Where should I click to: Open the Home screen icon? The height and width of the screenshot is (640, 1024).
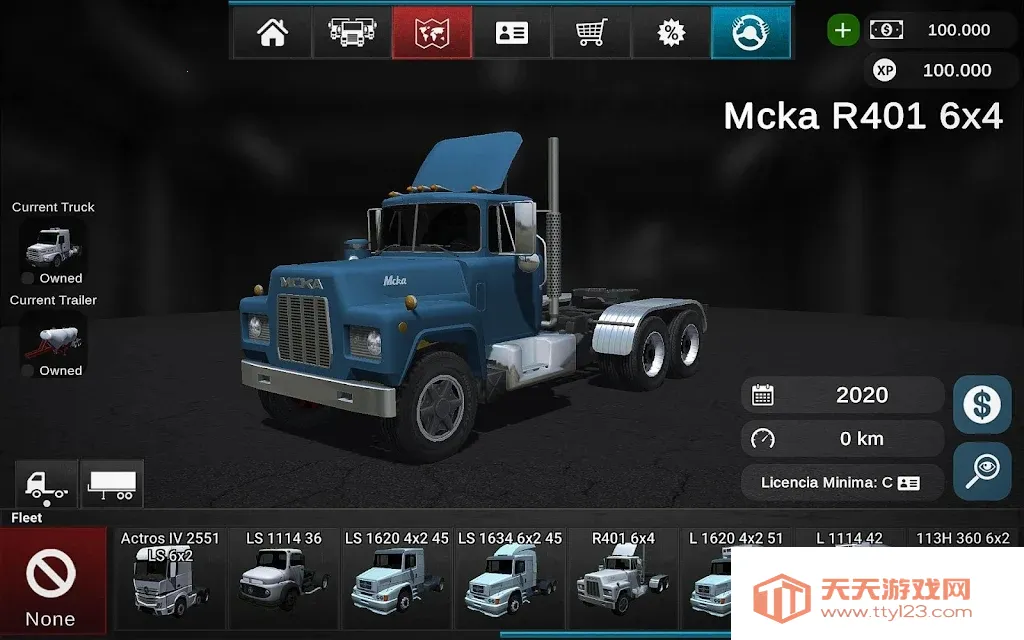(272, 33)
